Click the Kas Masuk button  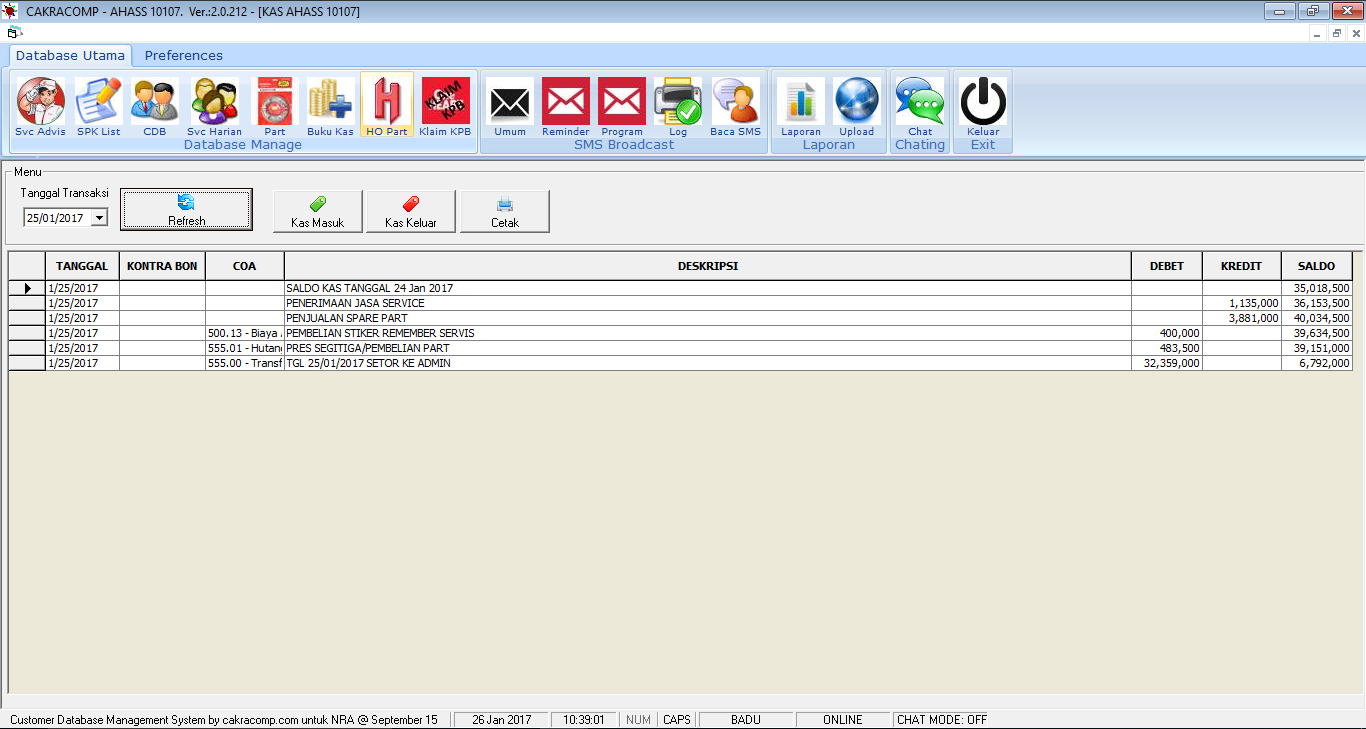318,211
